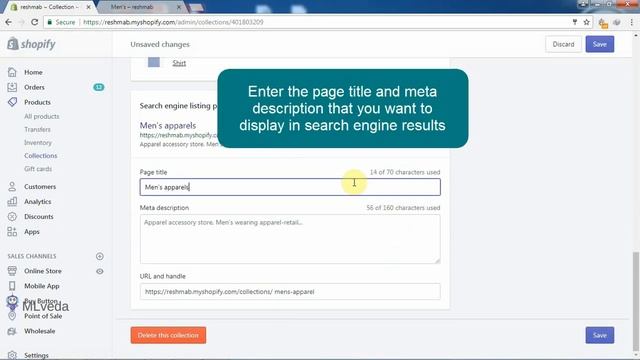Click the Shirt product thumbnail
Viewport: 640px width, 360px height.
click(x=154, y=62)
